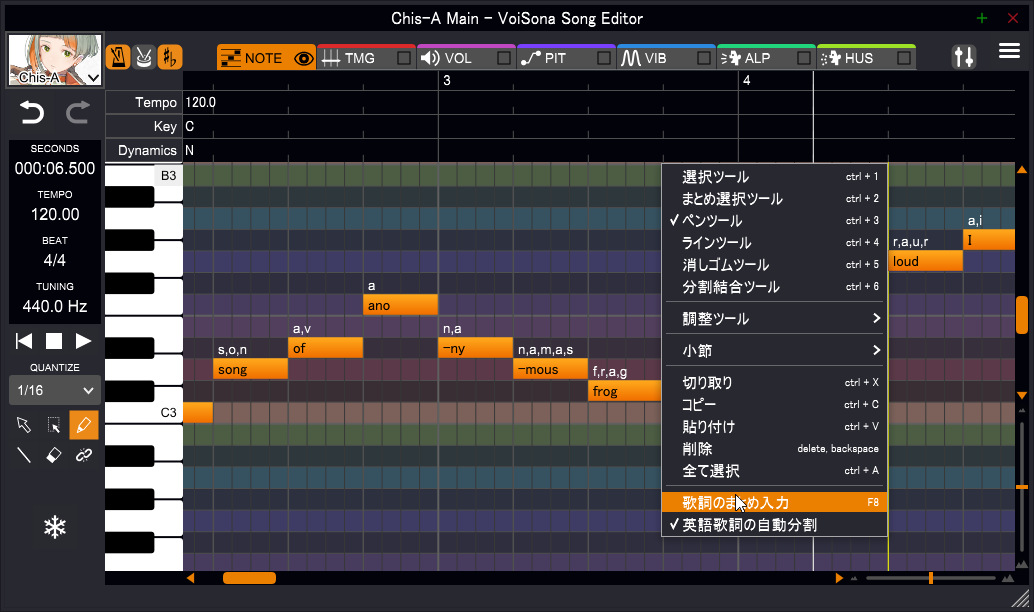The image size is (1034, 612).
Task: Click the orange horizontal scrollbar thumb
Action: click(249, 578)
